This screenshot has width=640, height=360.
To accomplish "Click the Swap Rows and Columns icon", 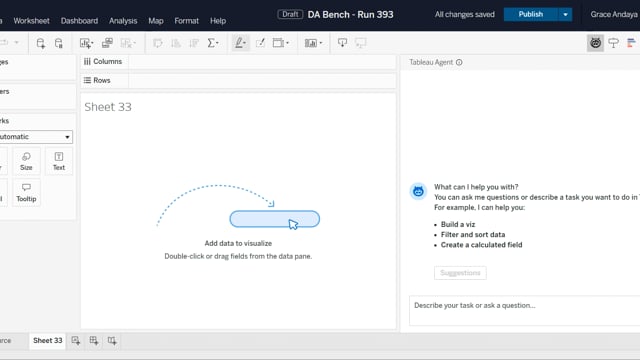I will (158, 43).
